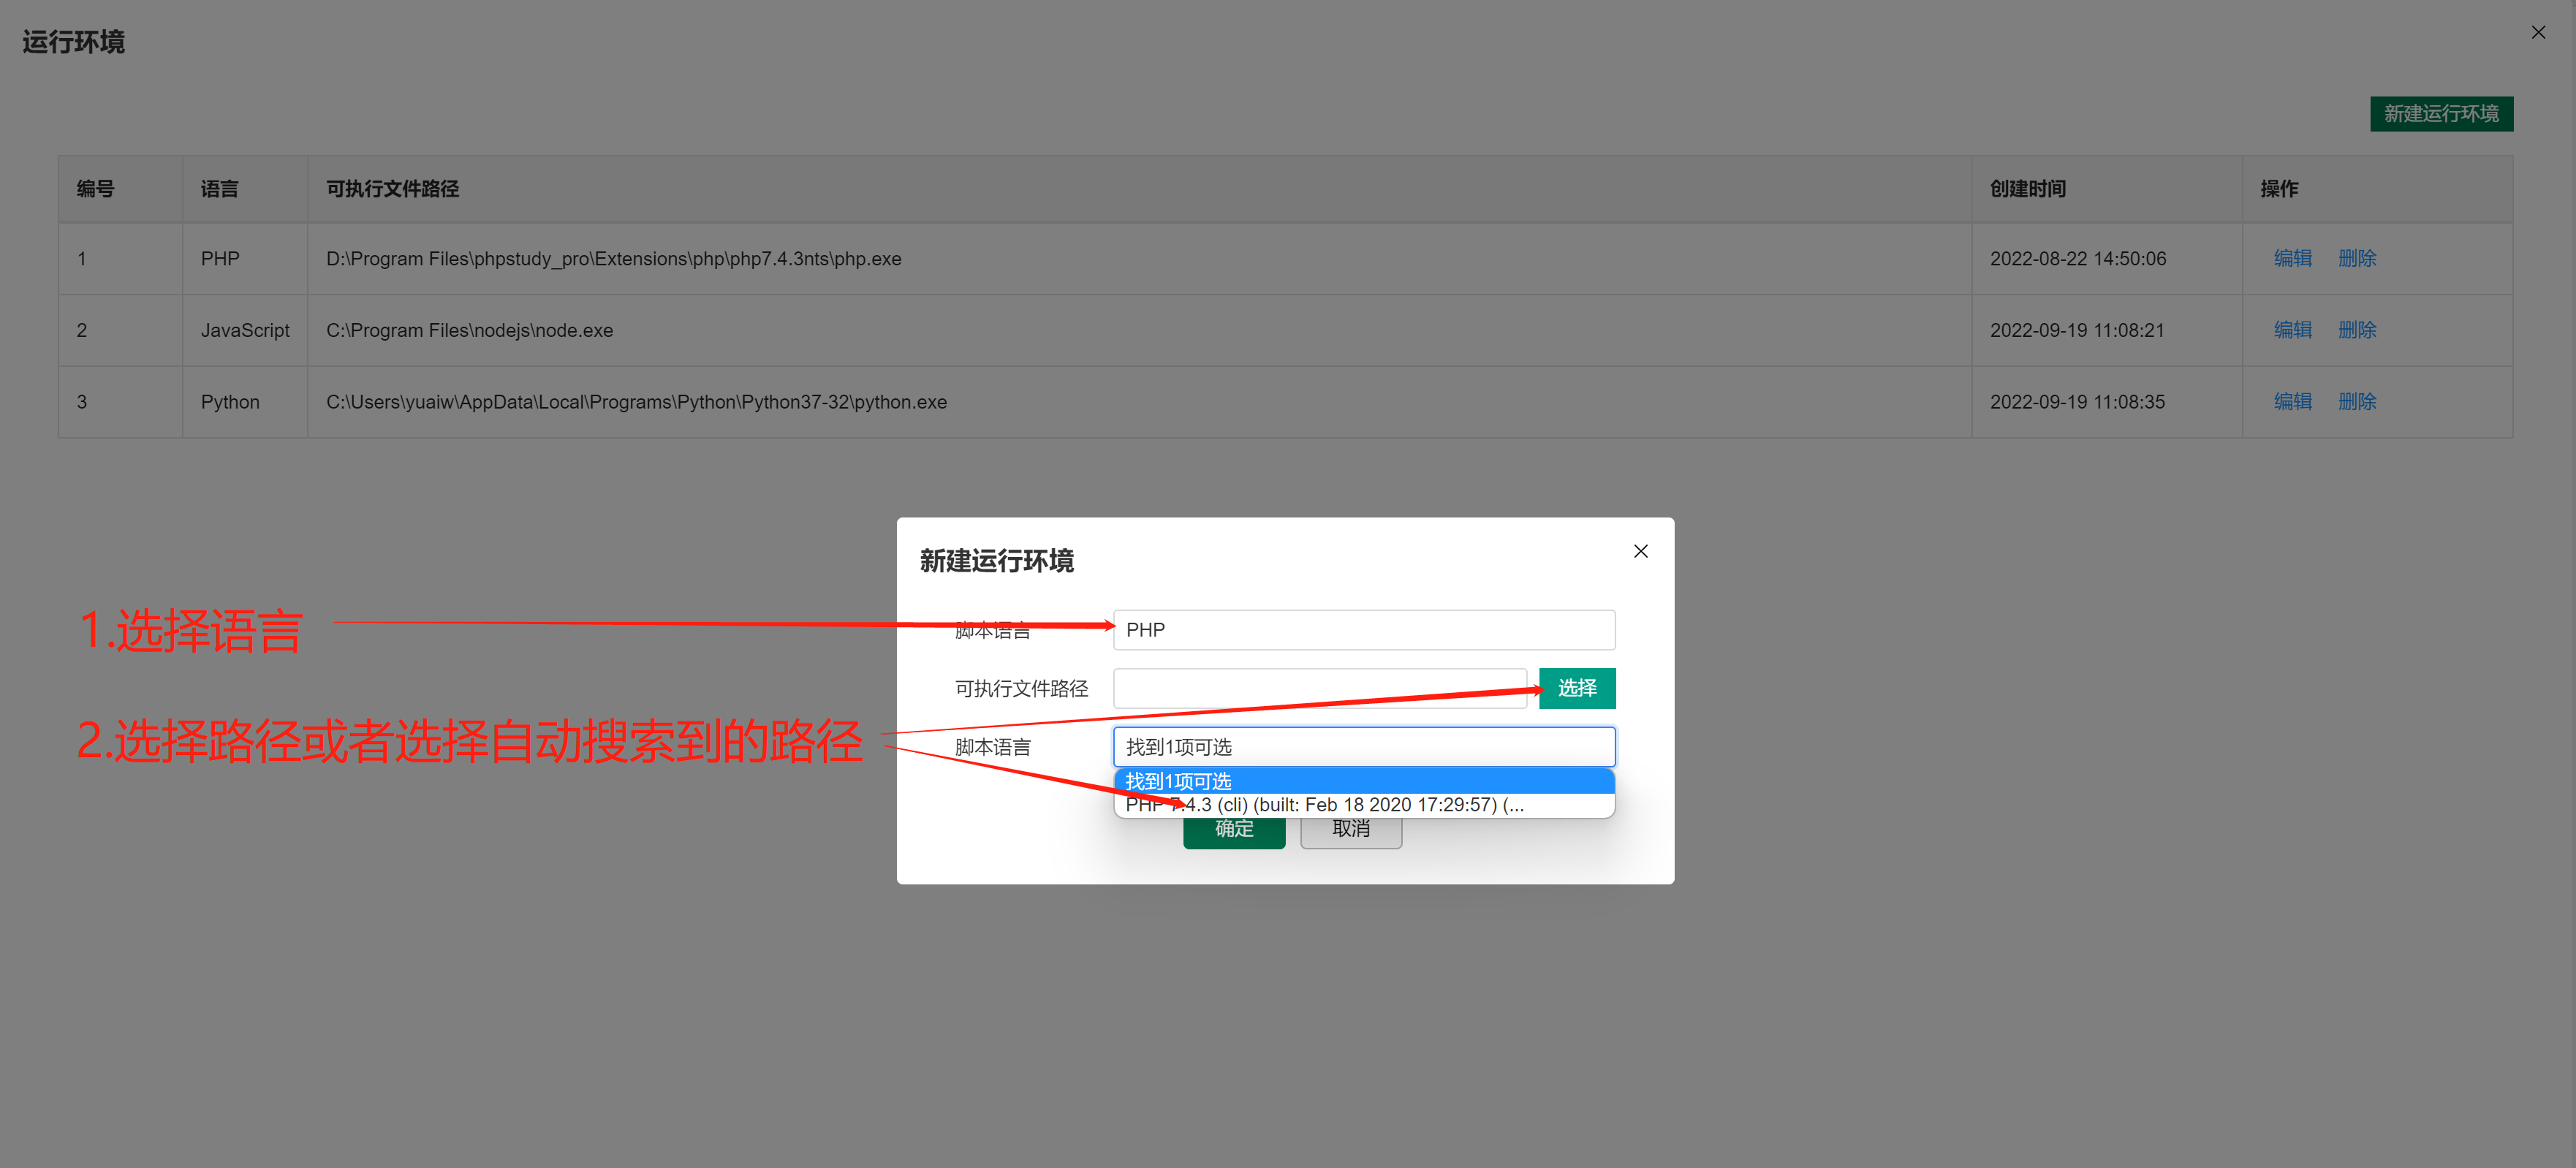
Task: Edit the Python environment row
Action: 2292,402
